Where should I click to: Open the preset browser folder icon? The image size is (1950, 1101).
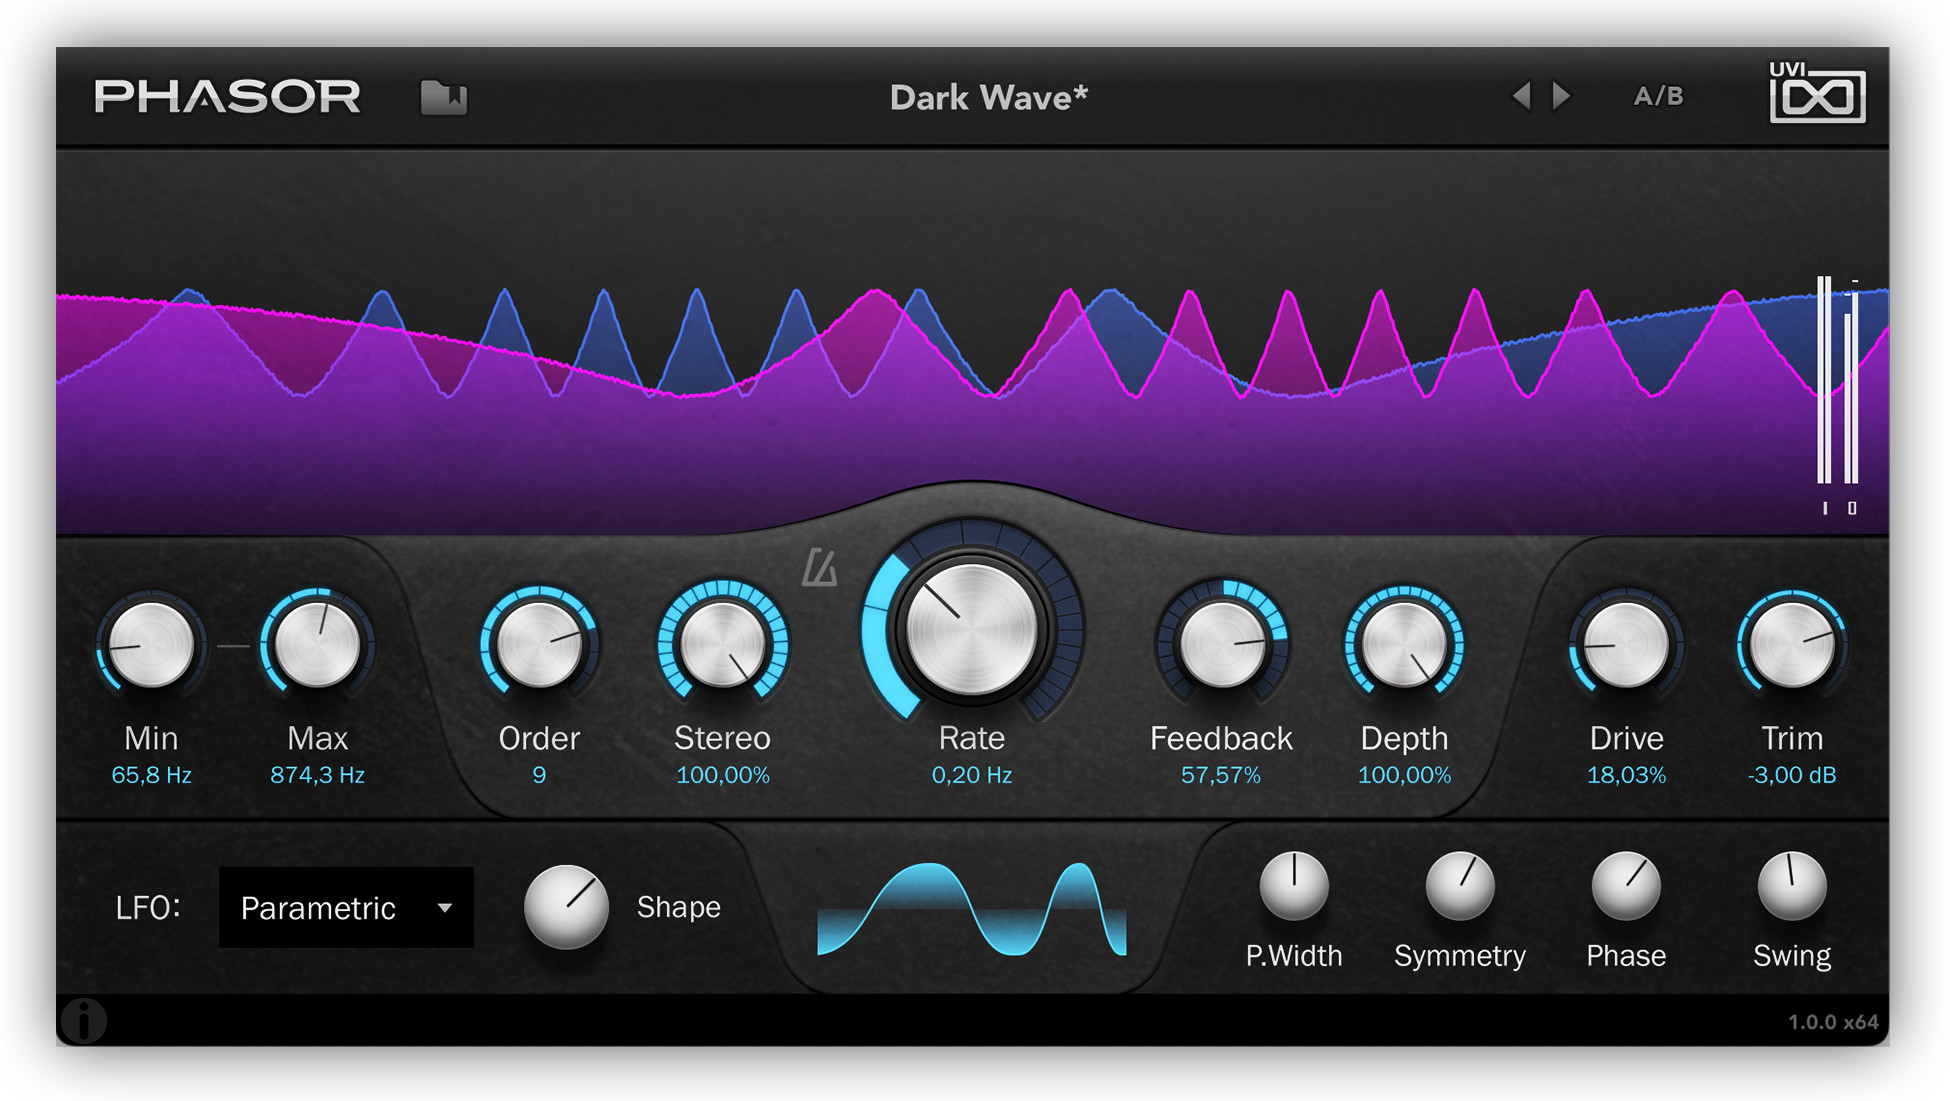[443, 98]
